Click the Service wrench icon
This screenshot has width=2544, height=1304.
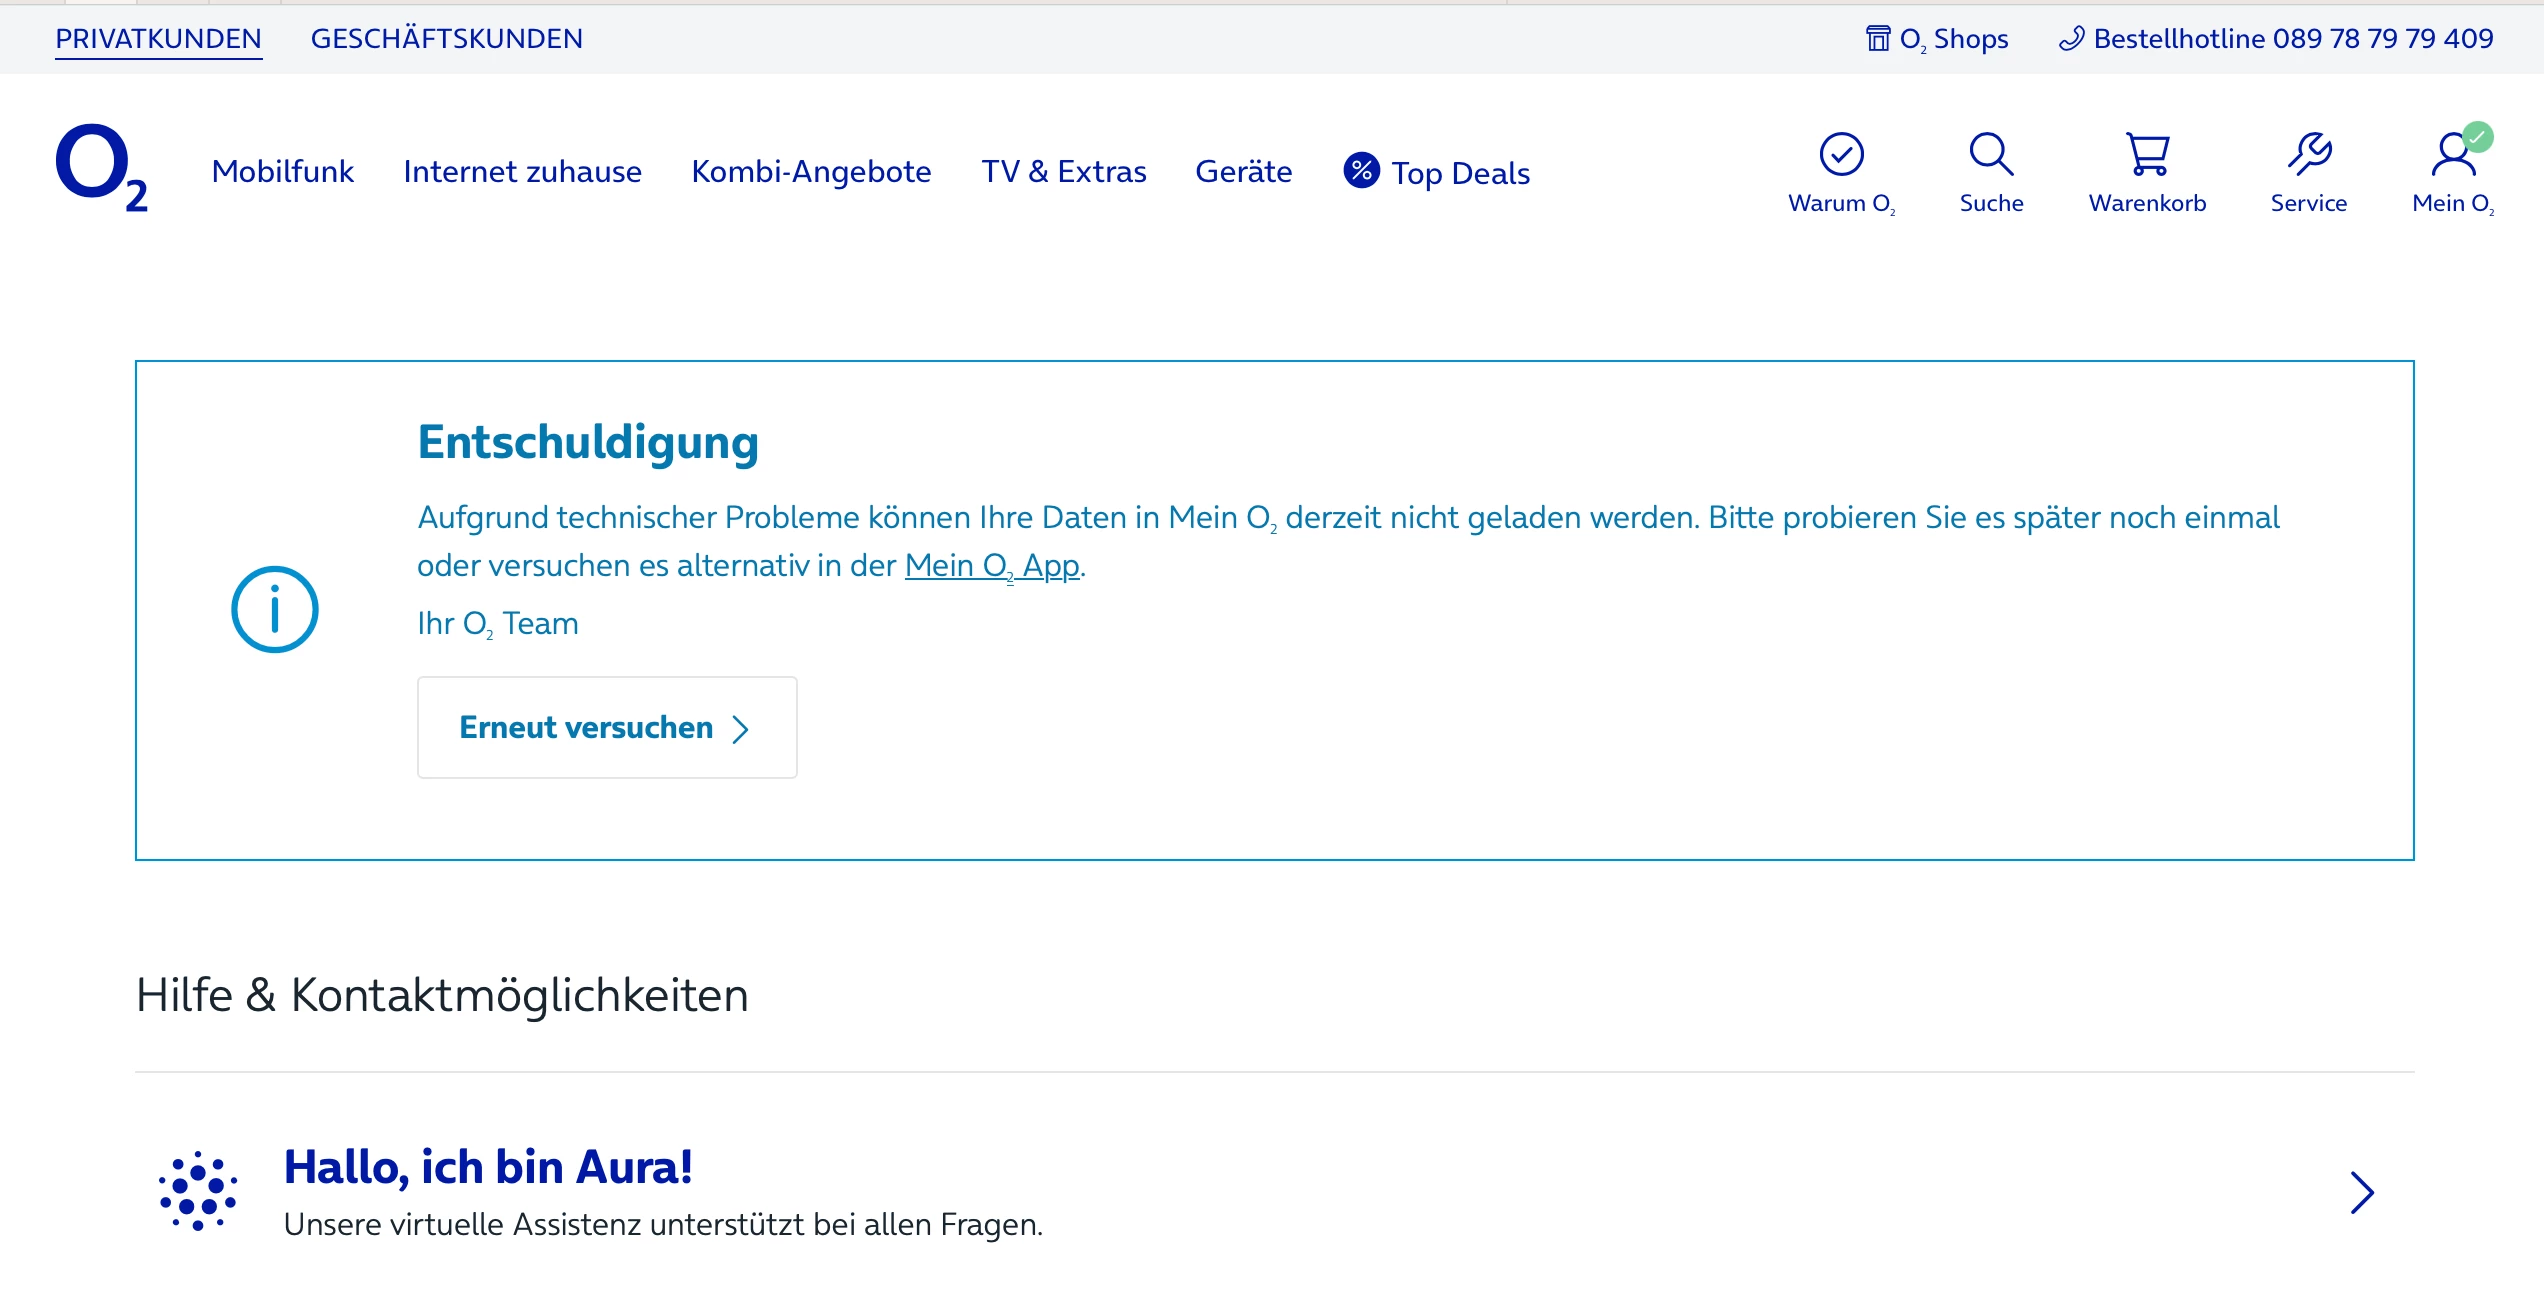click(x=2308, y=154)
